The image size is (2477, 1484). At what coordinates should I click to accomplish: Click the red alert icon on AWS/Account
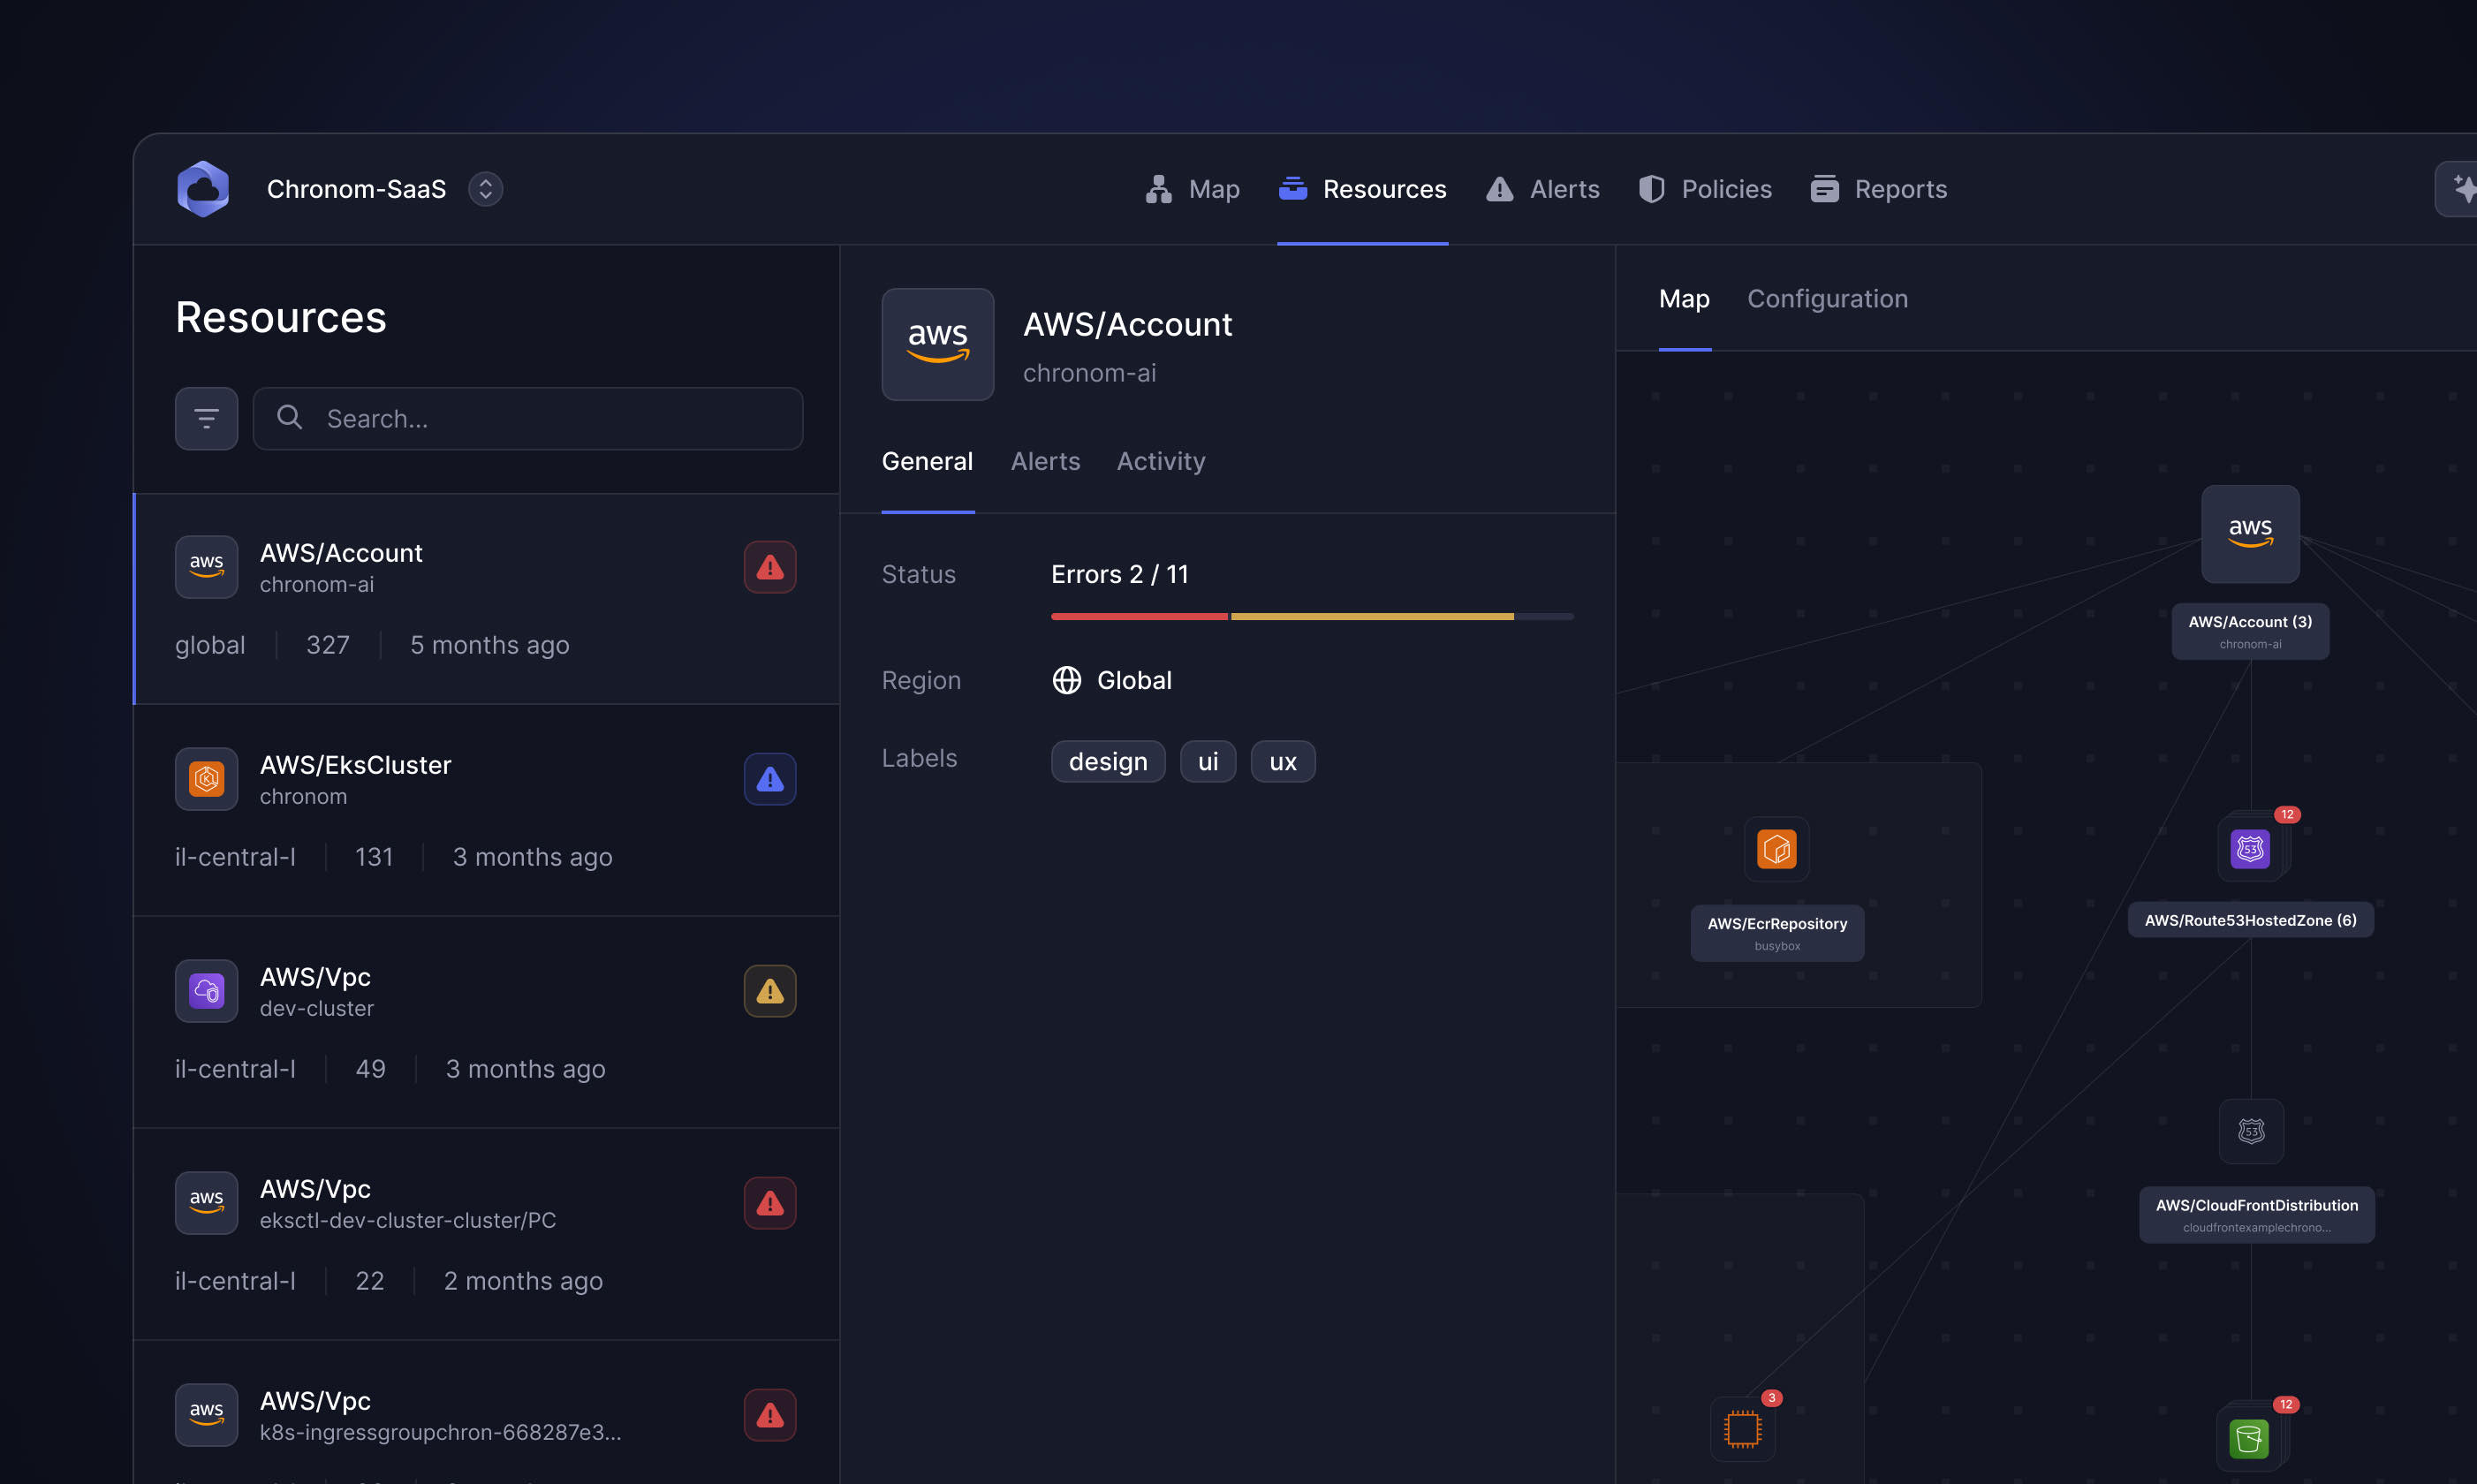tap(769, 567)
